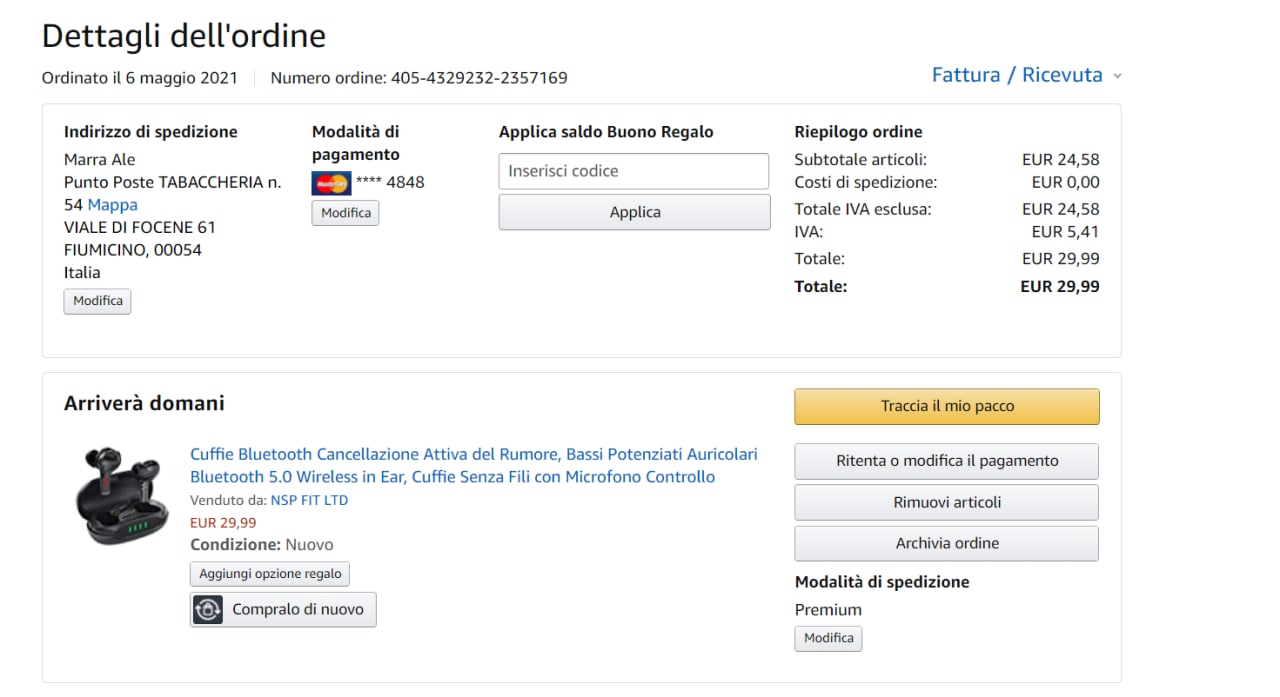This screenshot has height=697, width=1280.
Task: Click the Mappa link in shipping address
Action: (x=113, y=205)
